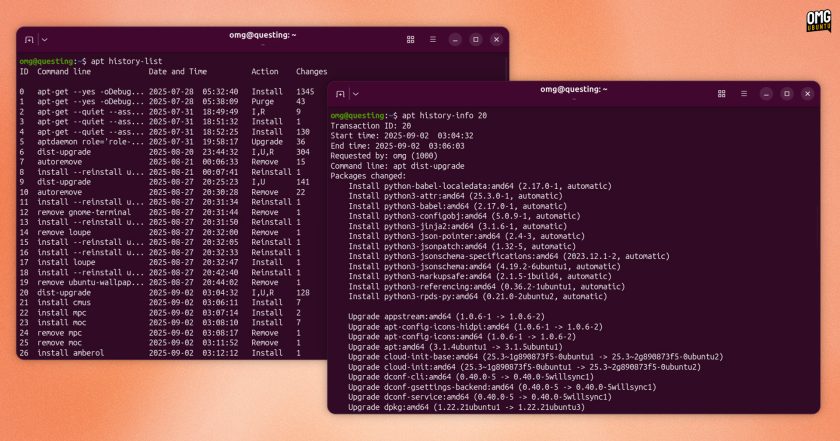Click the 'apt history-list' command text
Screen dimensions: 840x441
[x=126, y=61]
